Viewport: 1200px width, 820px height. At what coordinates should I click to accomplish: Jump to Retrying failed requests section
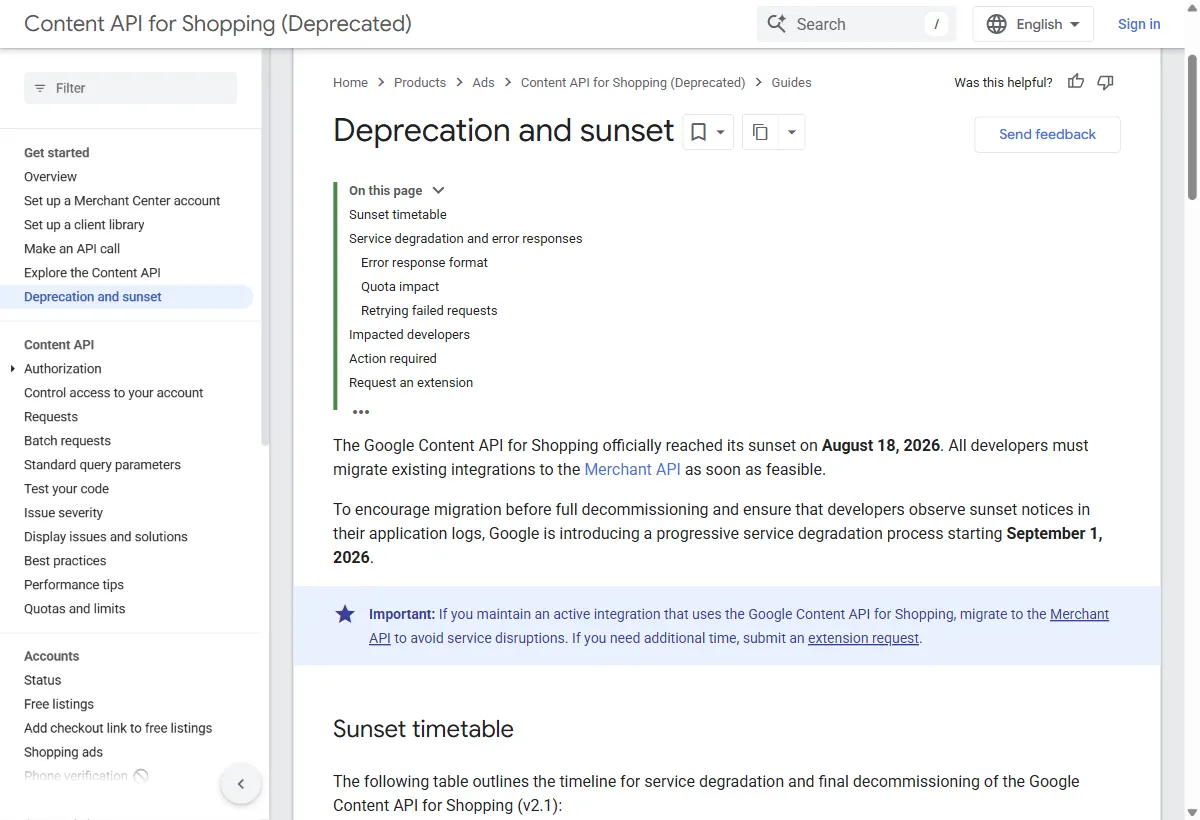coord(429,310)
